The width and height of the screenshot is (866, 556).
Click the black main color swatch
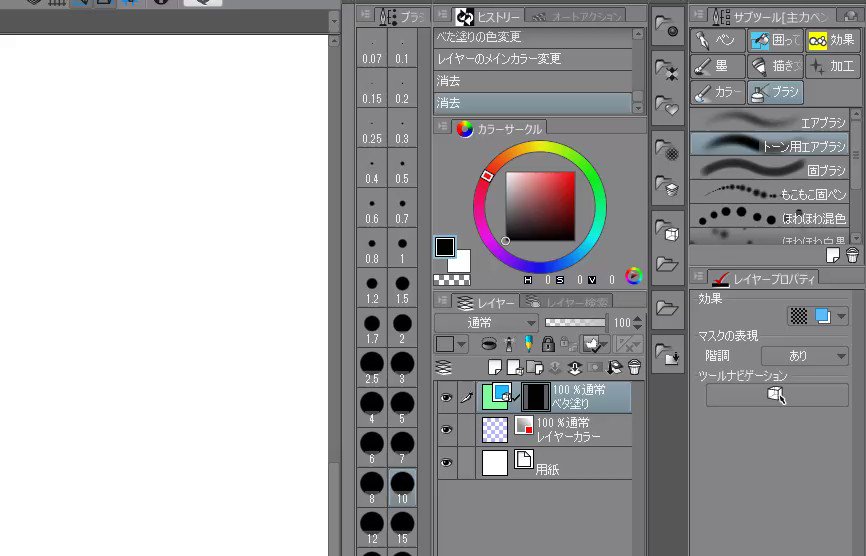445,247
